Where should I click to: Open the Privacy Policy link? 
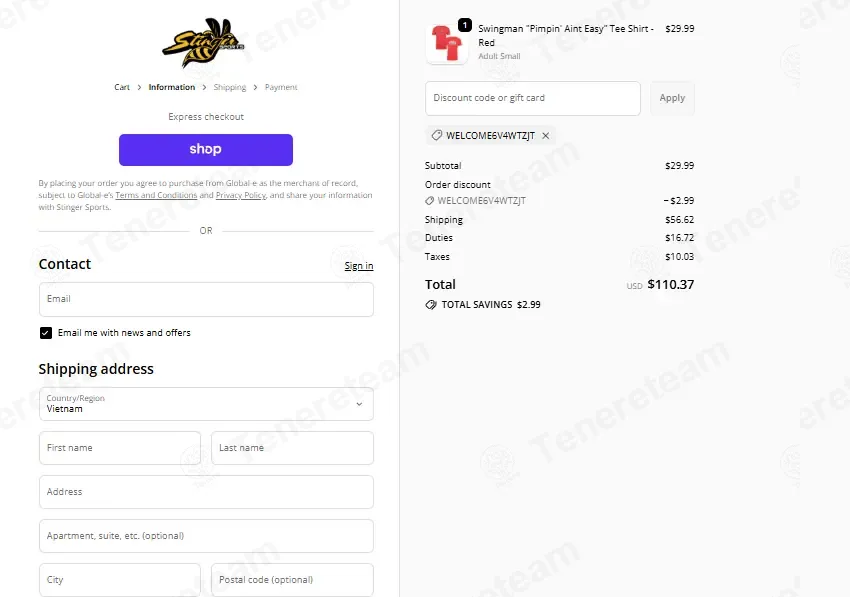[x=241, y=195]
